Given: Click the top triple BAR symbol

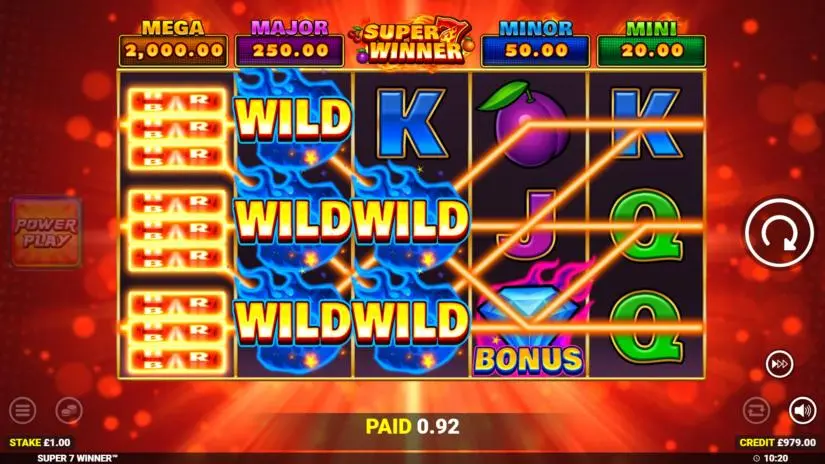Looking at the screenshot, I should tap(176, 127).
